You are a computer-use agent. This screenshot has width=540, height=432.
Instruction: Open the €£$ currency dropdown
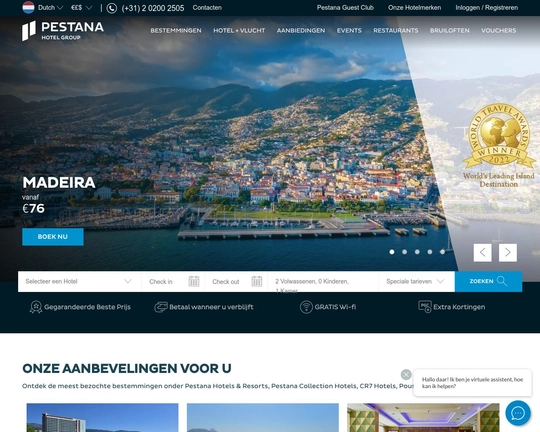click(81, 8)
